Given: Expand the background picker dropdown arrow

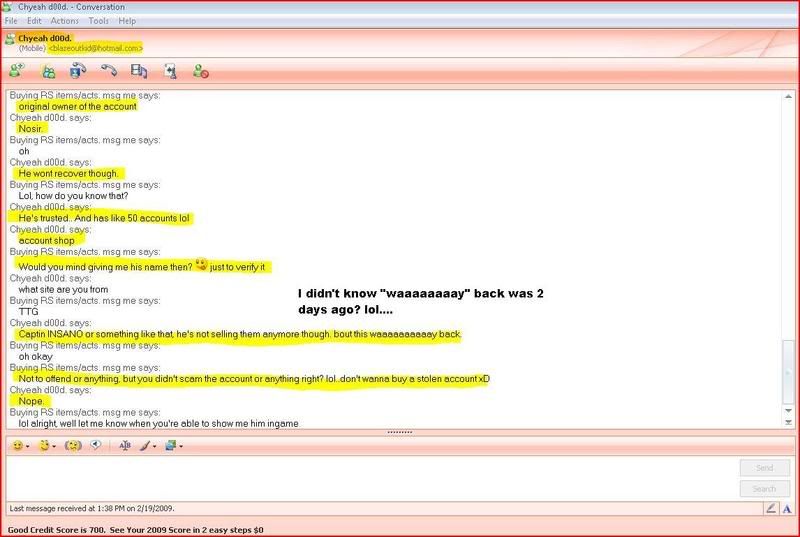Looking at the screenshot, I should click(x=181, y=447).
